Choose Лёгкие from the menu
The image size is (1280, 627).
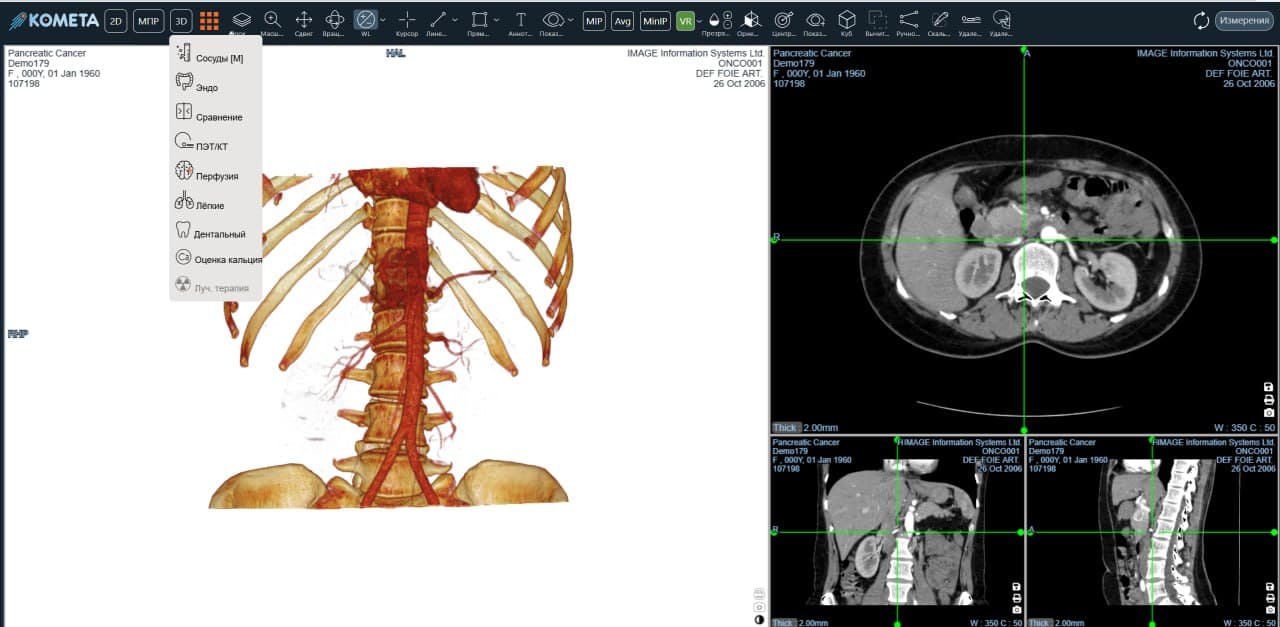click(216, 203)
